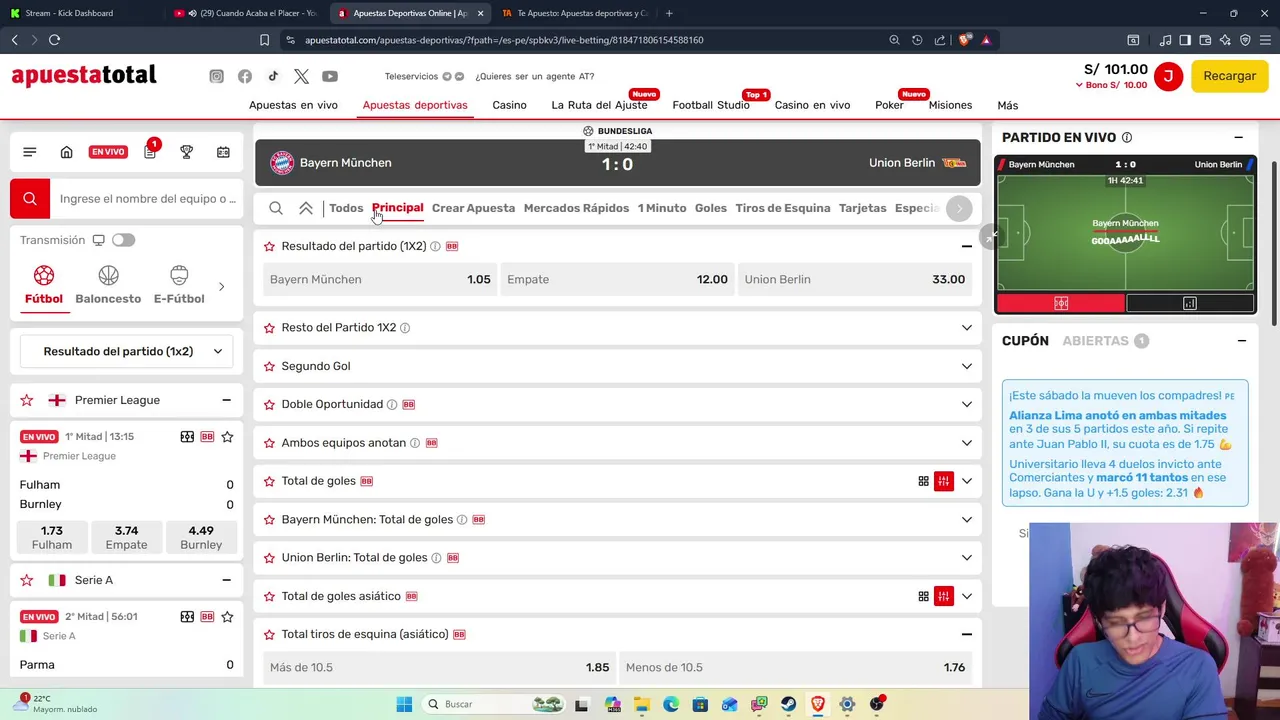Open the calendar schedule icon
Image resolution: width=1280 pixels, height=720 pixels.
coord(223,152)
